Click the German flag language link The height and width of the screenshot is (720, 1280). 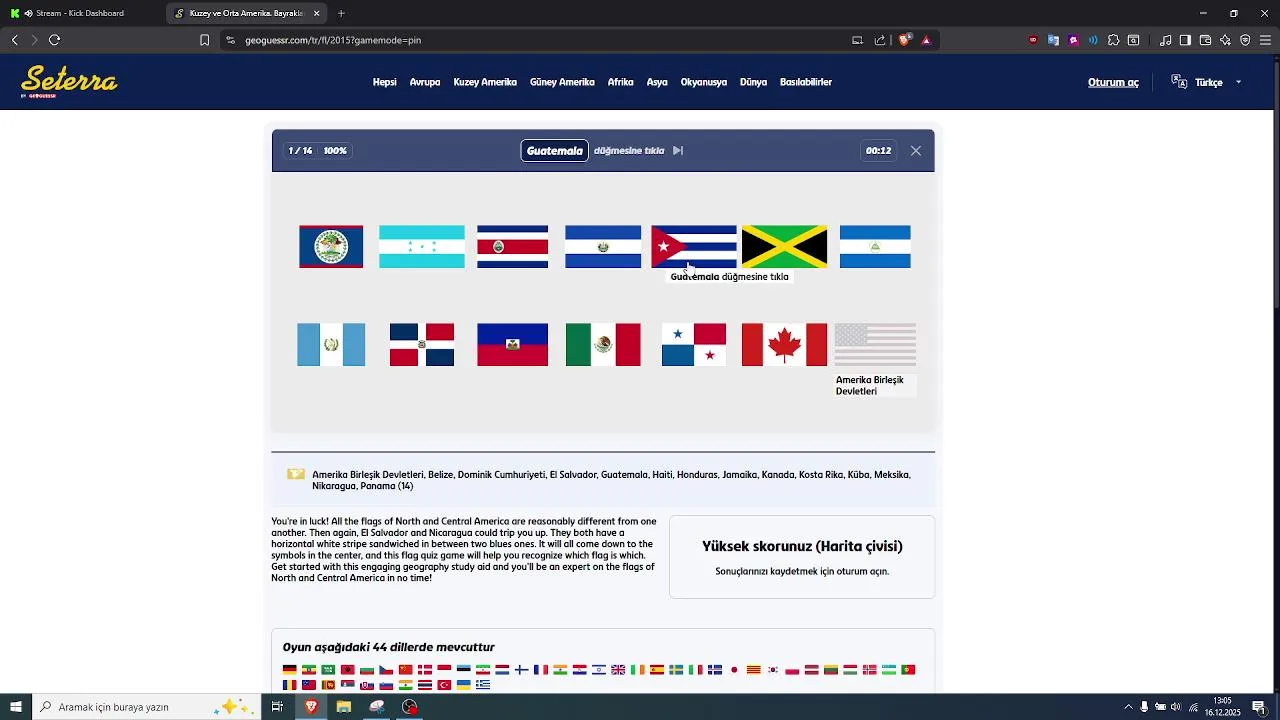tap(290, 670)
